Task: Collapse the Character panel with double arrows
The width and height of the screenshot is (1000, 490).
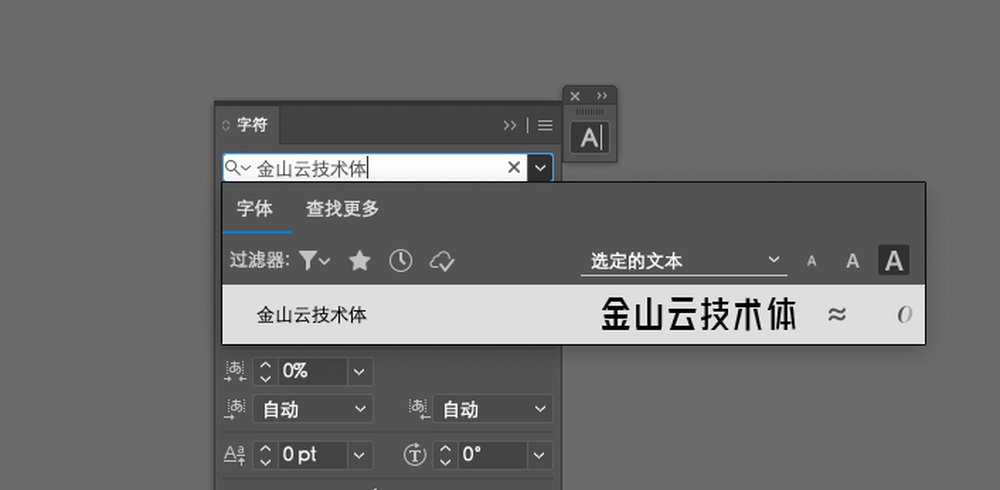Action: point(510,126)
